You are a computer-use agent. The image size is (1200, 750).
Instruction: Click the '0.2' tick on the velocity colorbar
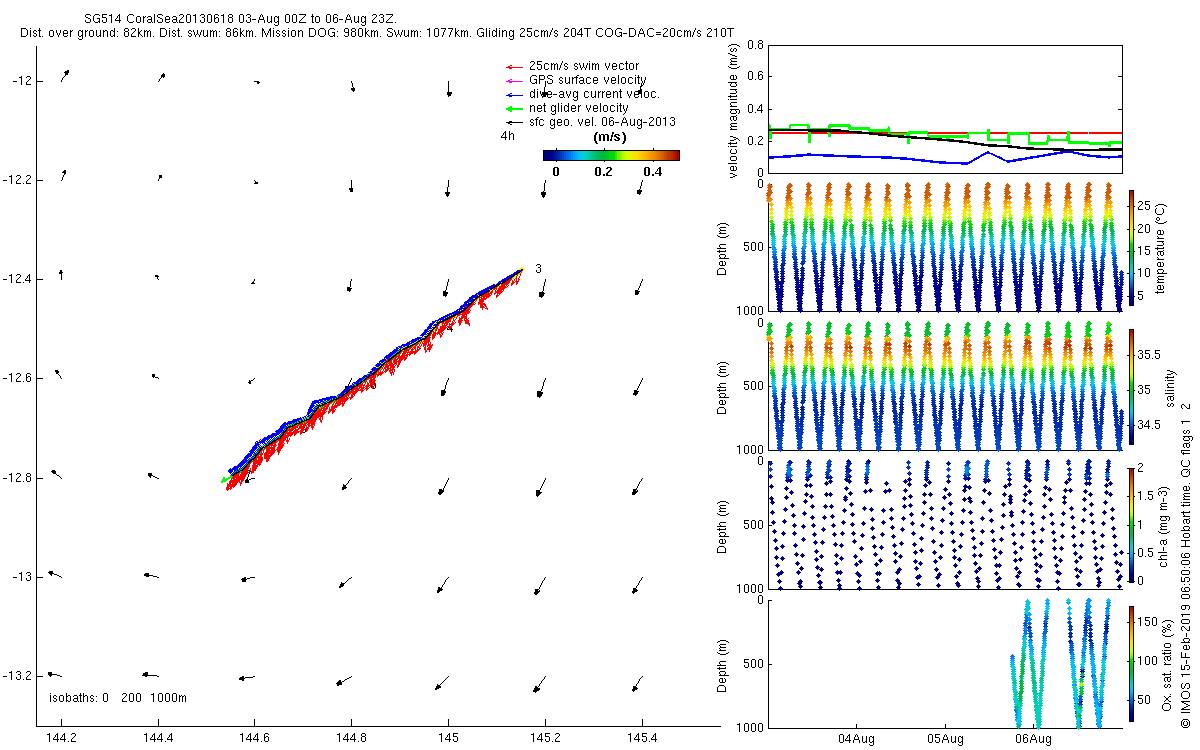coord(604,172)
